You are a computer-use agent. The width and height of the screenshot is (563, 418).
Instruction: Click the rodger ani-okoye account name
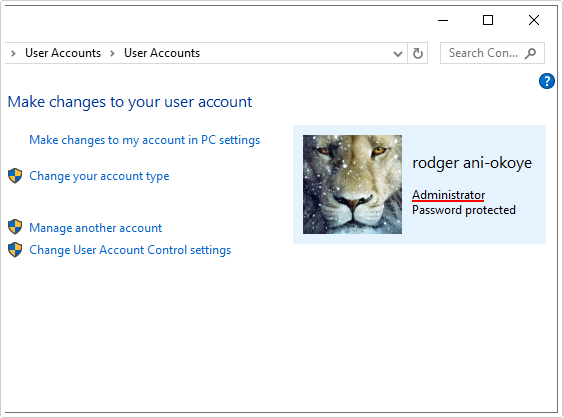click(472, 163)
